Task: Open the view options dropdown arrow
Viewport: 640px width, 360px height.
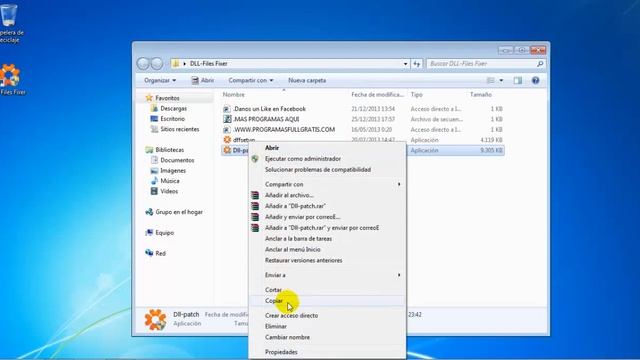Action: (501, 80)
